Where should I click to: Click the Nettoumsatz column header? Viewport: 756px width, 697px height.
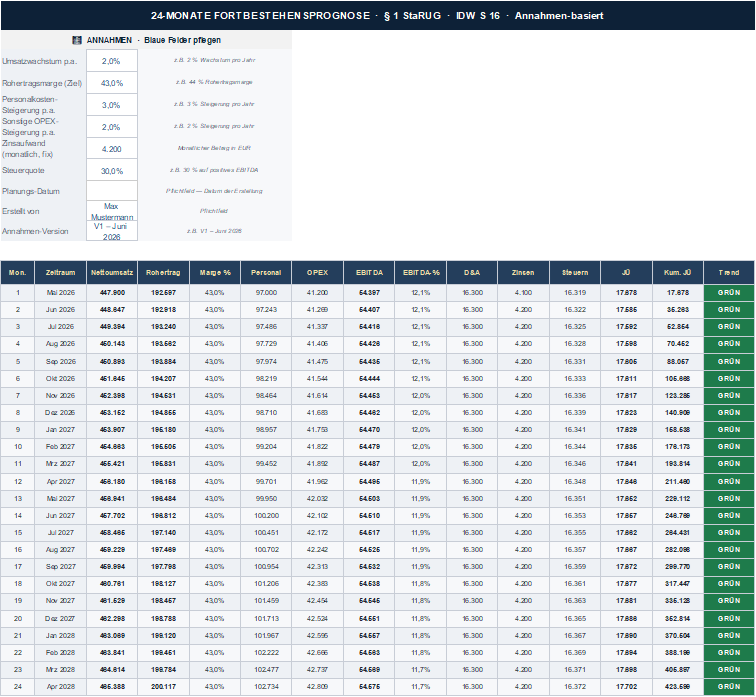click(112, 272)
